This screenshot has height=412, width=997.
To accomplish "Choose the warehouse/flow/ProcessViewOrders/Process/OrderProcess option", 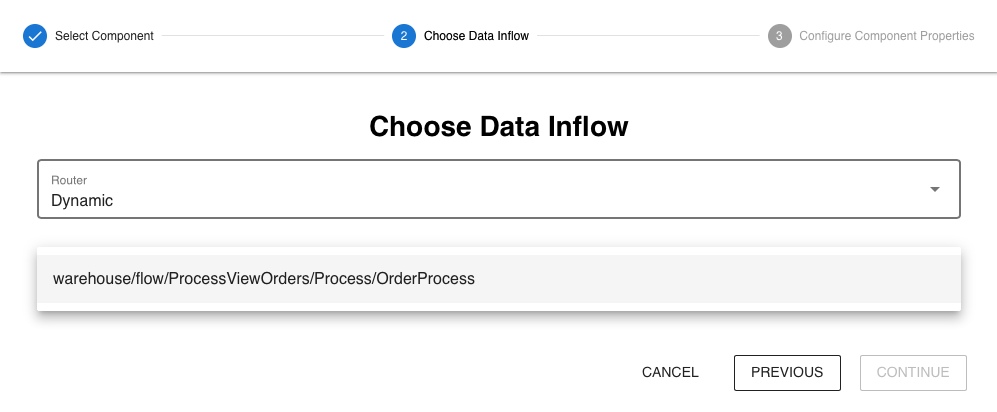I will click(x=264, y=279).
